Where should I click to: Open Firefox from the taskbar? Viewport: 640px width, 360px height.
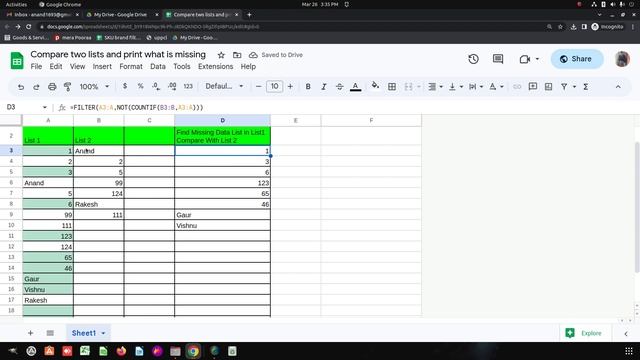coord(121,351)
